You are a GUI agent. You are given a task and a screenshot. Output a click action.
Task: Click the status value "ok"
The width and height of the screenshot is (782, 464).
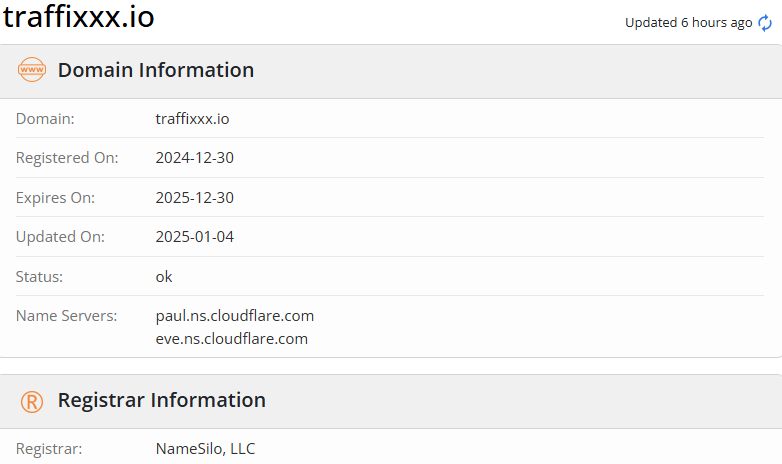pyautogui.click(x=164, y=276)
